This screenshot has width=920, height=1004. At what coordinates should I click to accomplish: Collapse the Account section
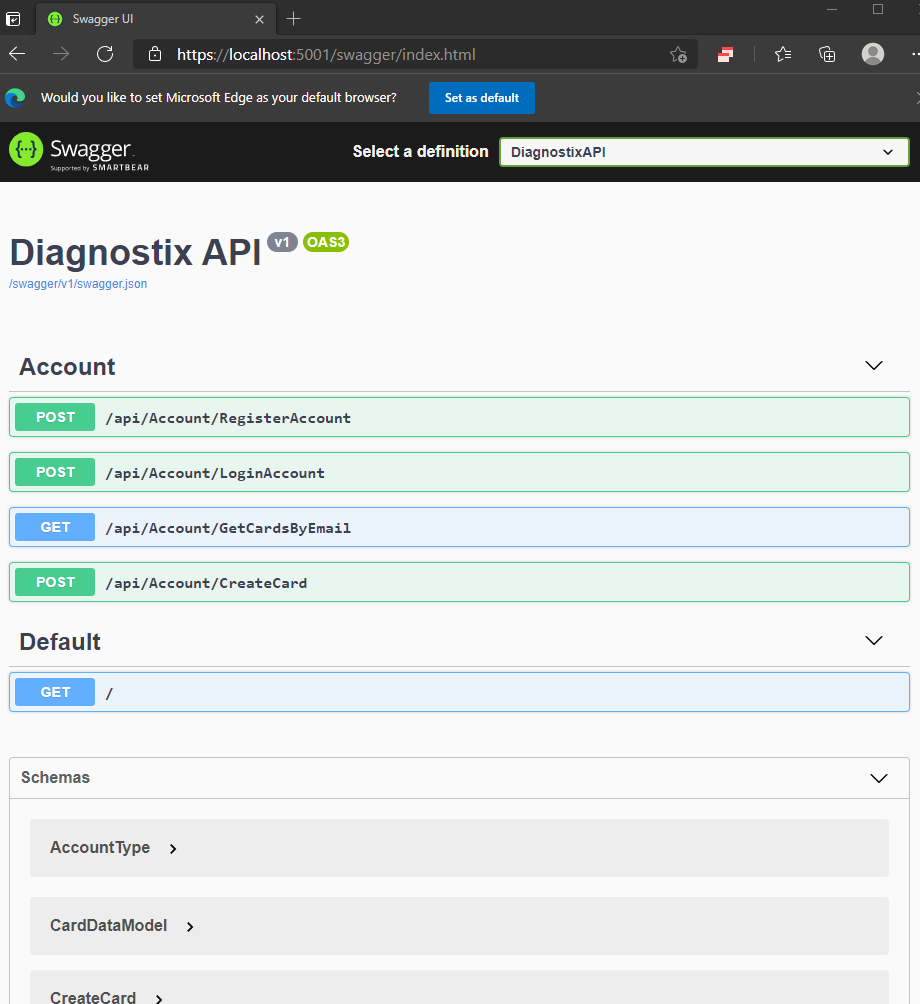(873, 366)
